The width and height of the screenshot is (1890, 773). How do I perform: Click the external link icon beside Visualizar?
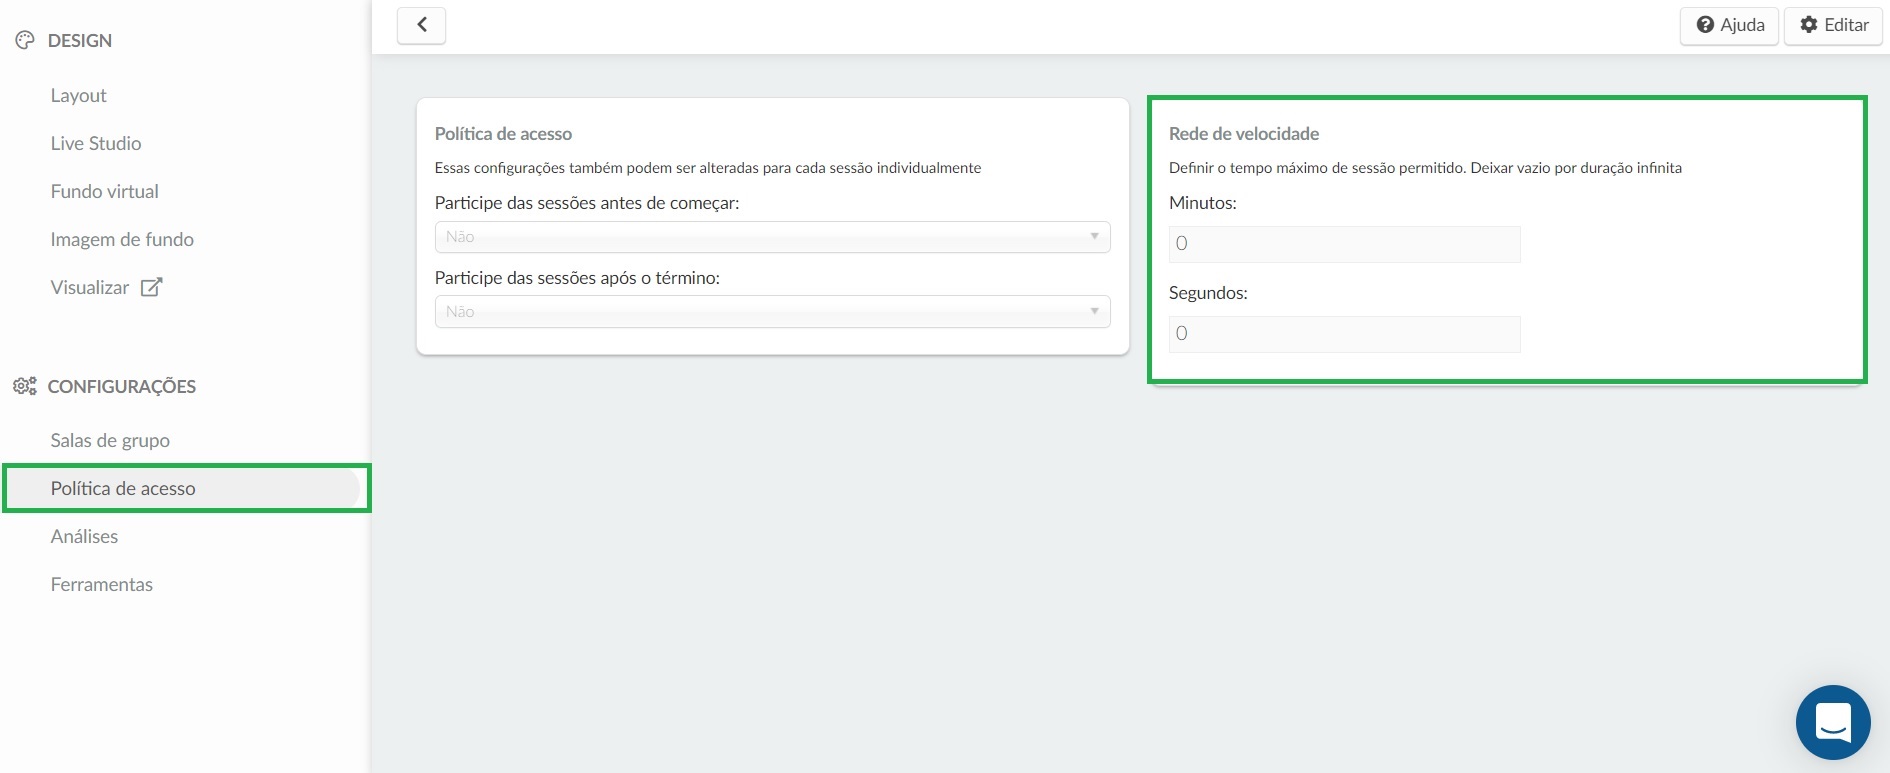(x=151, y=287)
